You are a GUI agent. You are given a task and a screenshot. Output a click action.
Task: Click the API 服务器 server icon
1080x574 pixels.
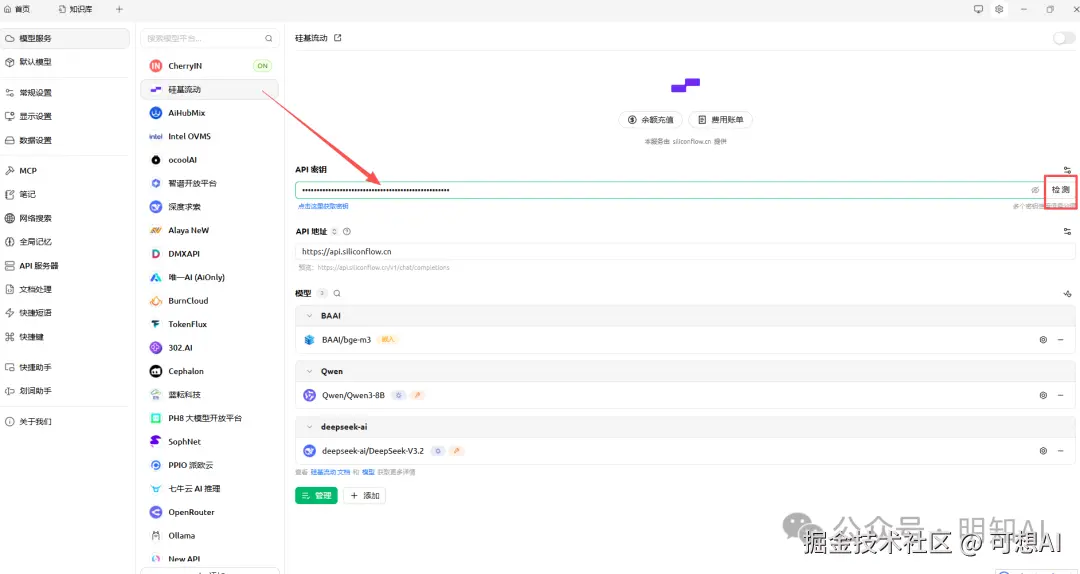point(10,266)
